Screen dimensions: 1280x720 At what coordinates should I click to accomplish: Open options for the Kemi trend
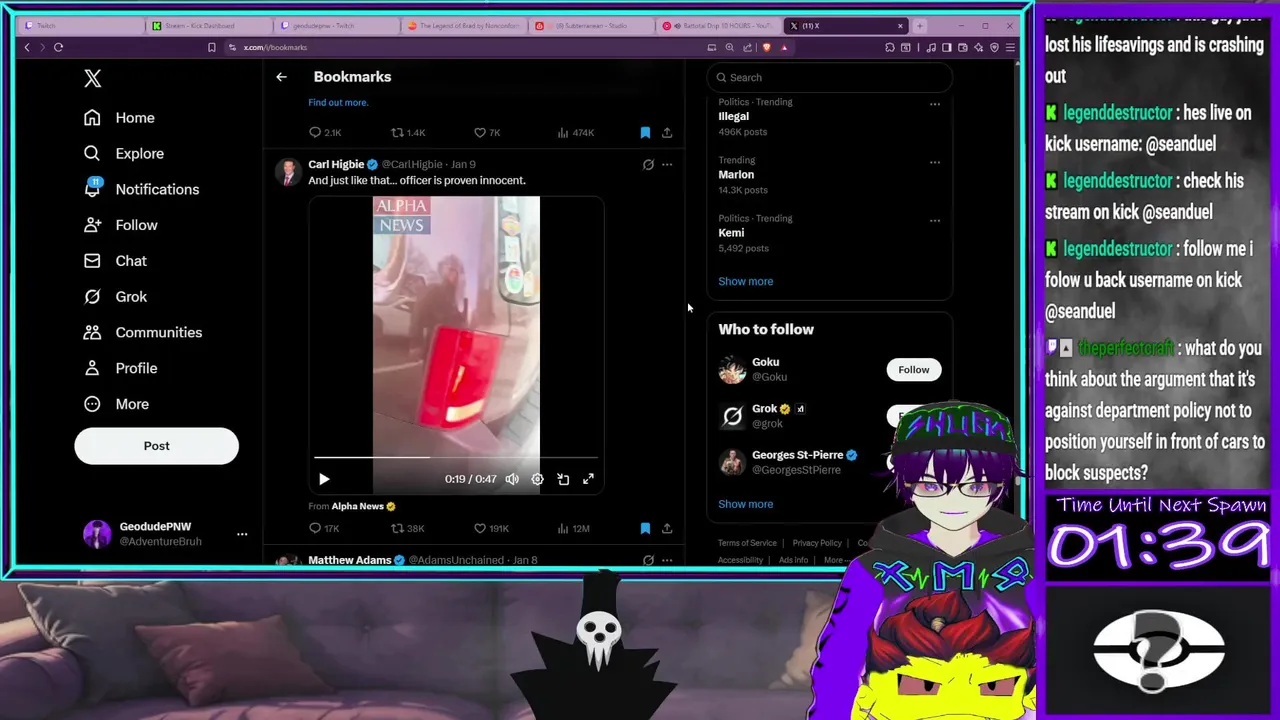(x=934, y=220)
